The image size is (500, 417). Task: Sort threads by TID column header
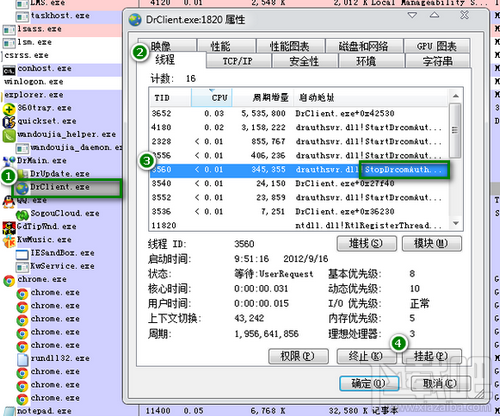point(170,98)
